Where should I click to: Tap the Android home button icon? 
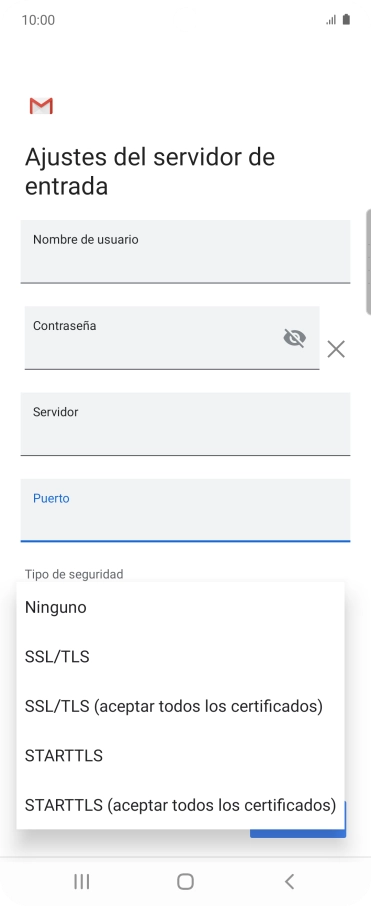(x=186, y=881)
